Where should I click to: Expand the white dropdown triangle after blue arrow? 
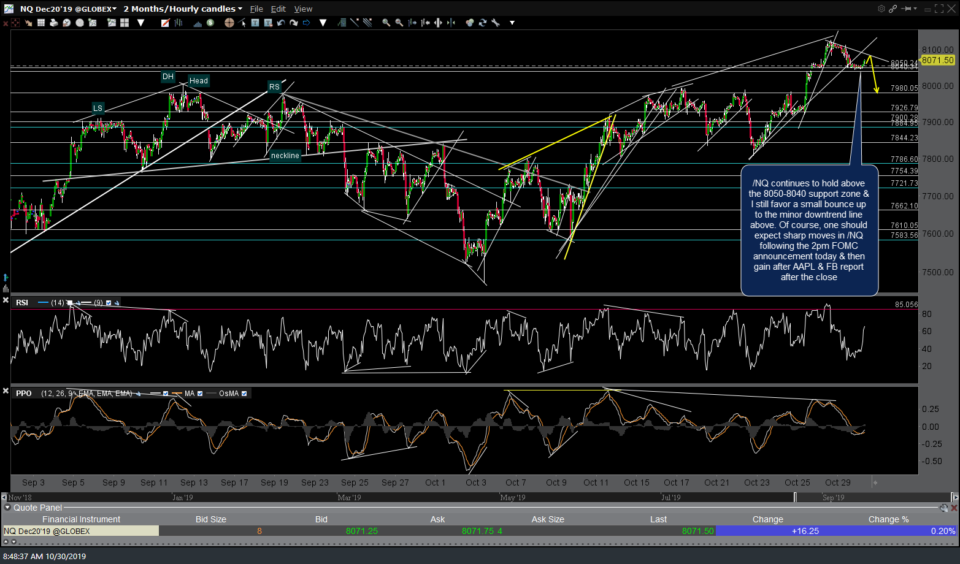(323, 23)
